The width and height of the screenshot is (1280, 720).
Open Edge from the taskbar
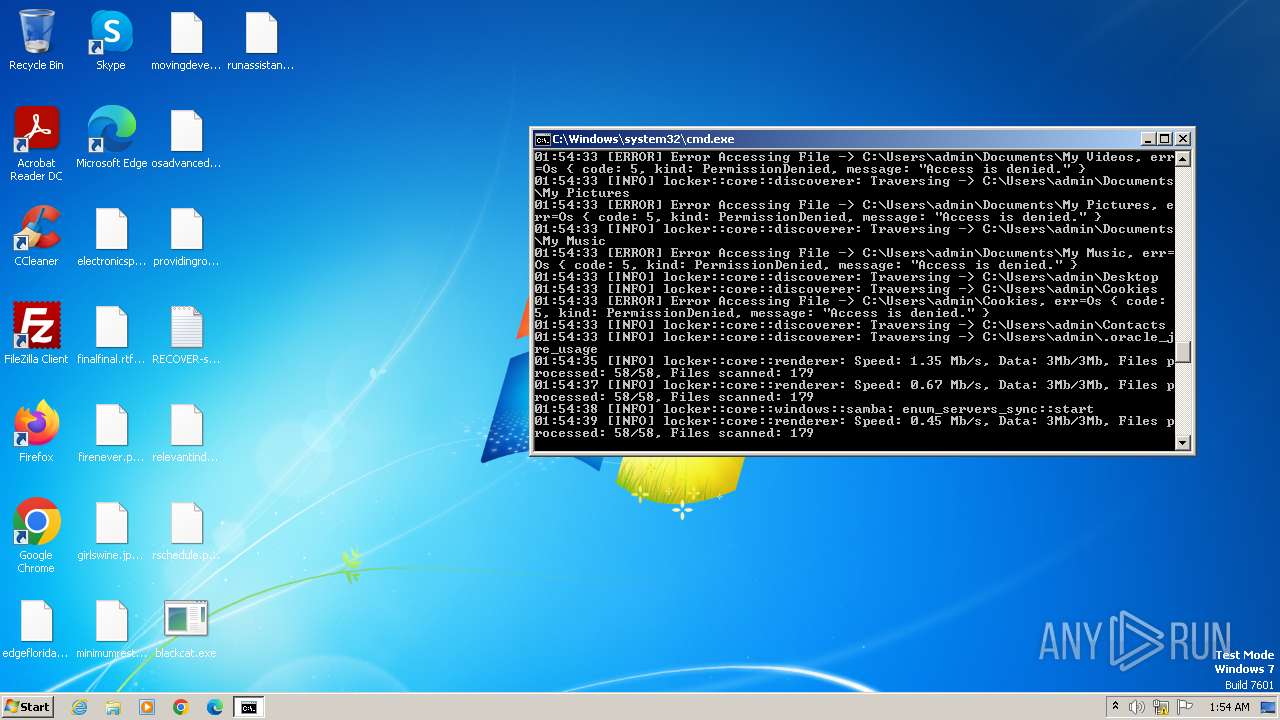215,707
